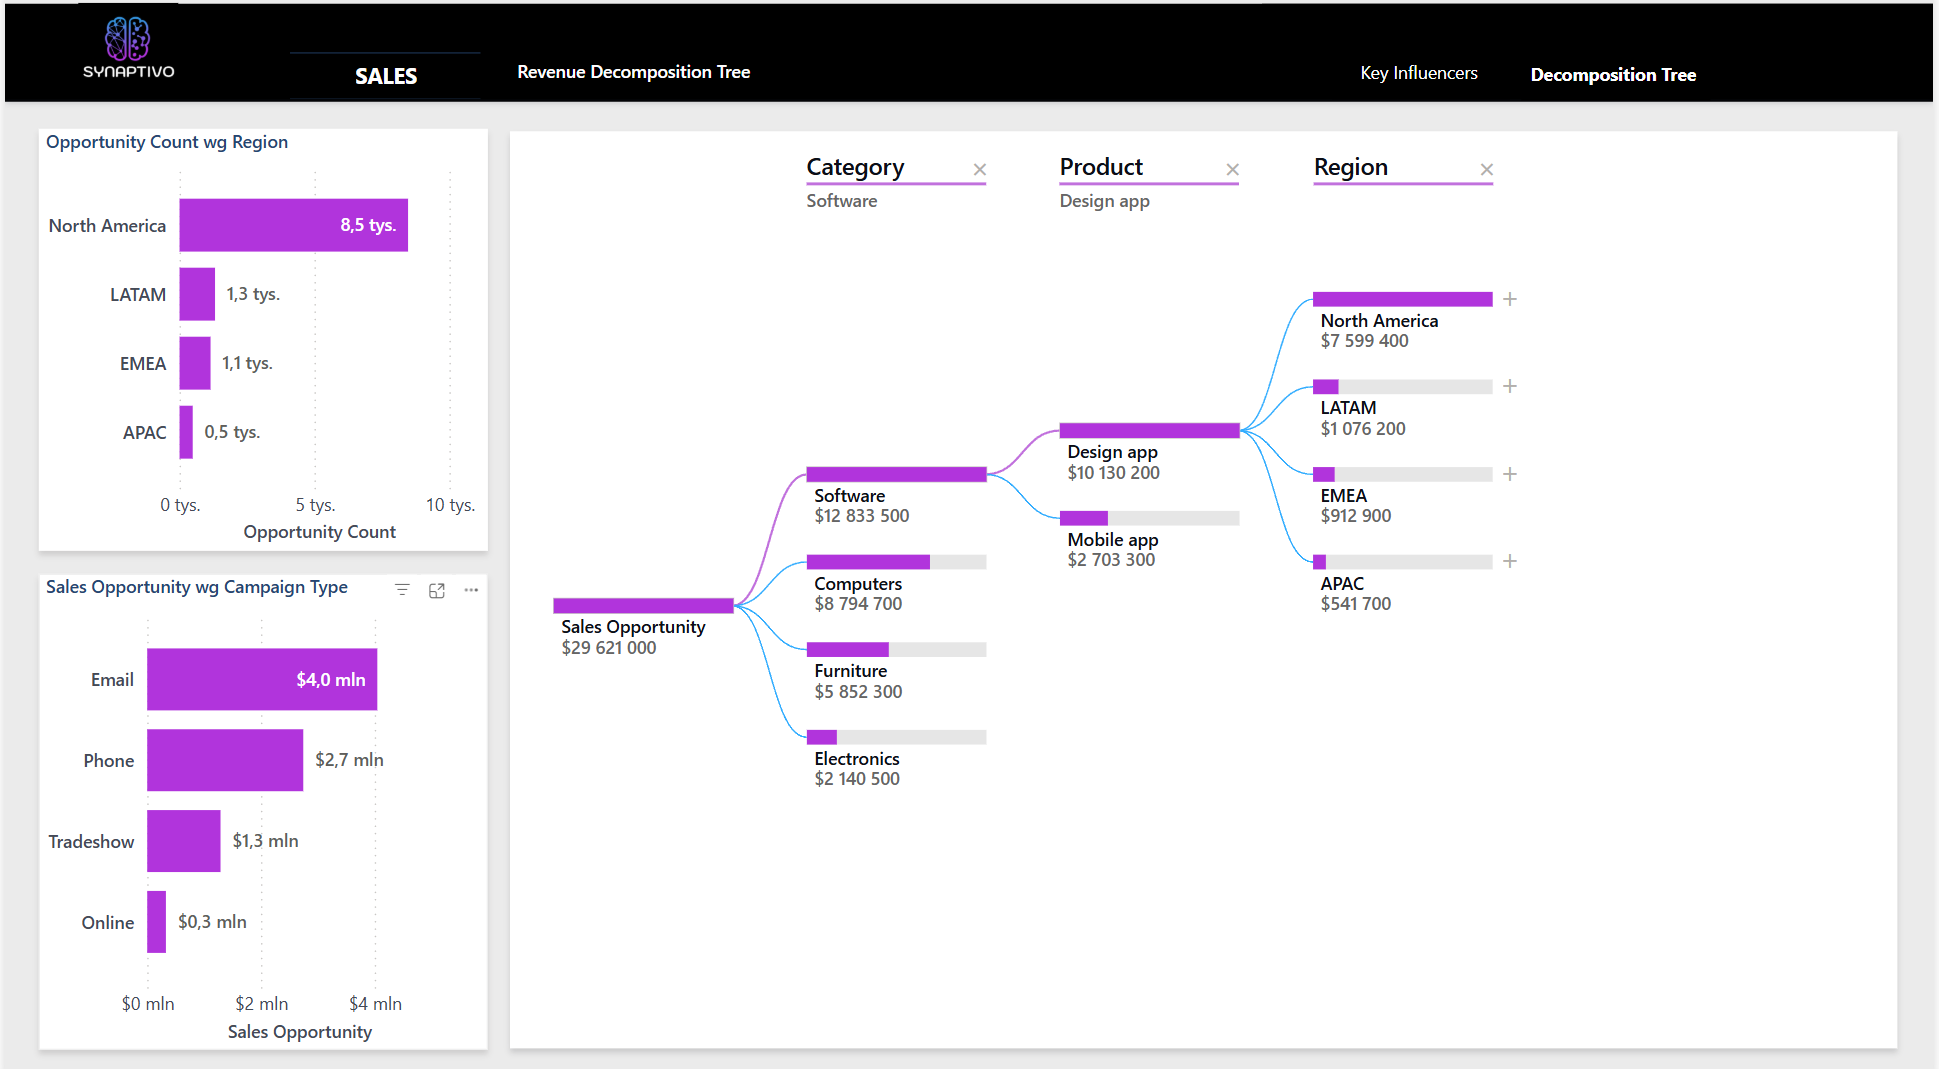The image size is (1939, 1069).
Task: Click the '8,5 tys.' data label
Action: tap(368, 225)
